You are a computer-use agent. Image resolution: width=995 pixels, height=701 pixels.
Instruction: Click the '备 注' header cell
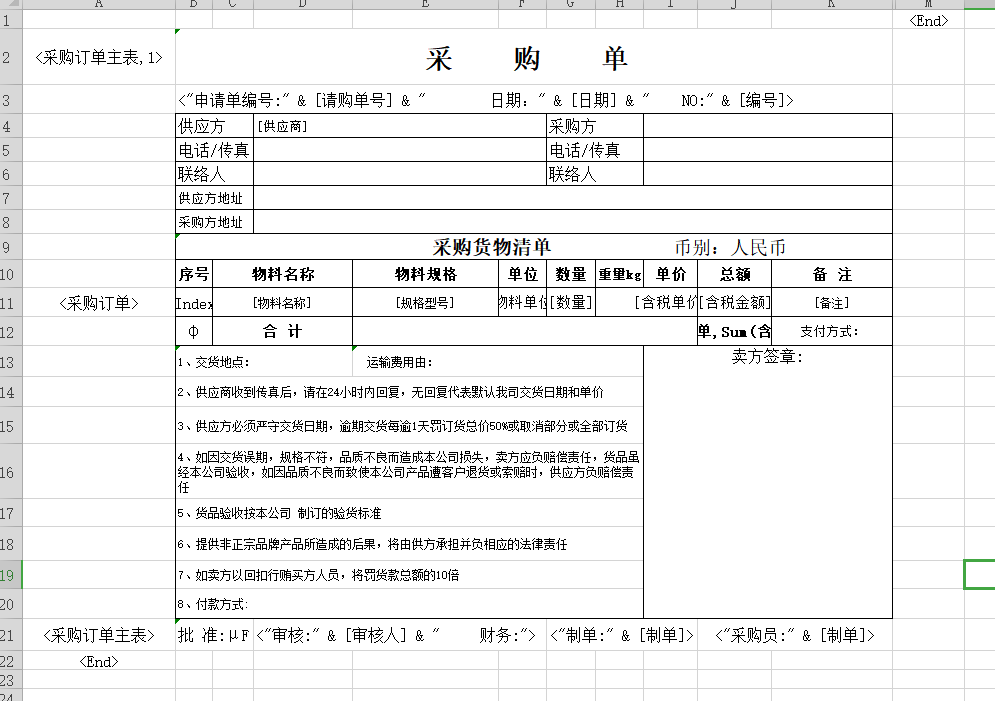click(x=832, y=274)
